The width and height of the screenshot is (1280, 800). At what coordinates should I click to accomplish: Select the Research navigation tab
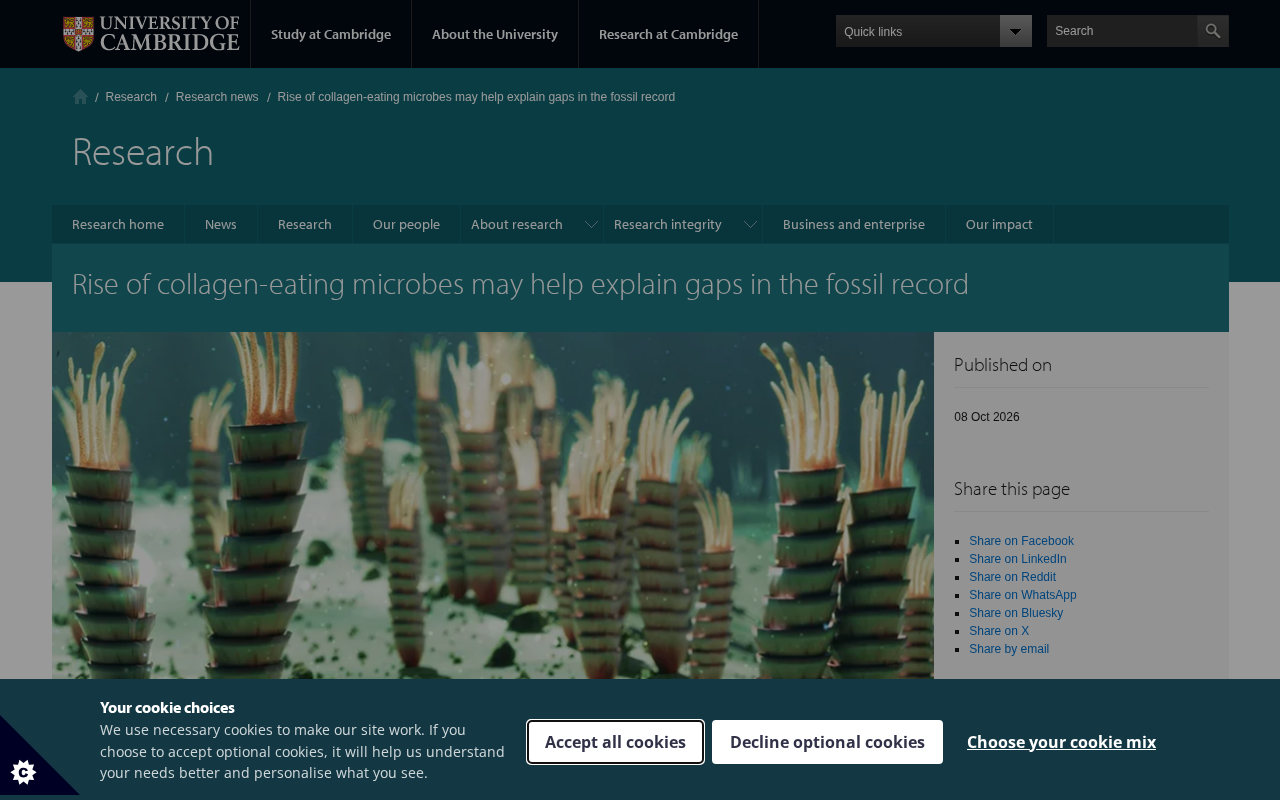pyautogui.click(x=305, y=225)
